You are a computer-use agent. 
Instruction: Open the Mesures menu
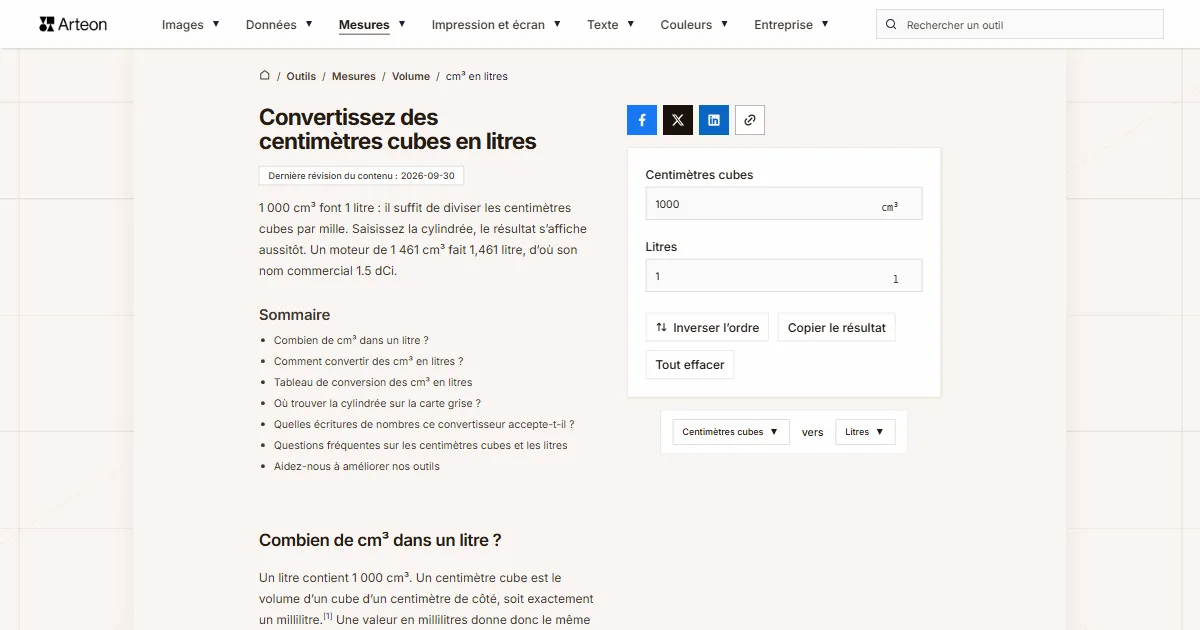click(372, 25)
